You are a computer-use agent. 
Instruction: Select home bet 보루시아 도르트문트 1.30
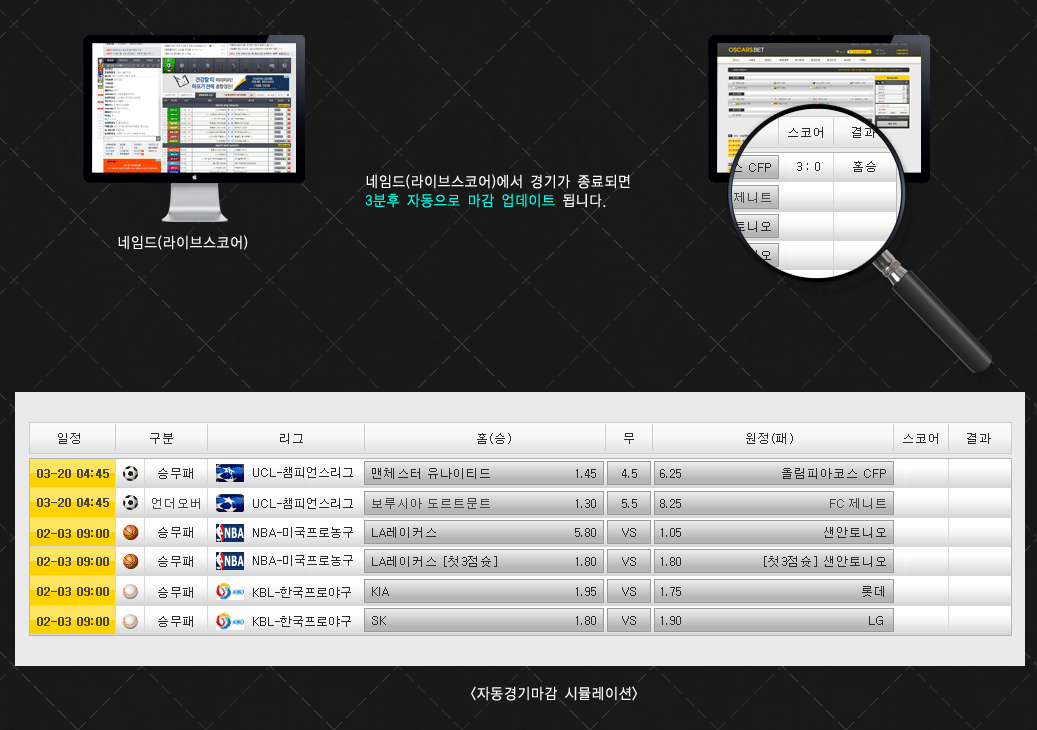[x=483, y=503]
